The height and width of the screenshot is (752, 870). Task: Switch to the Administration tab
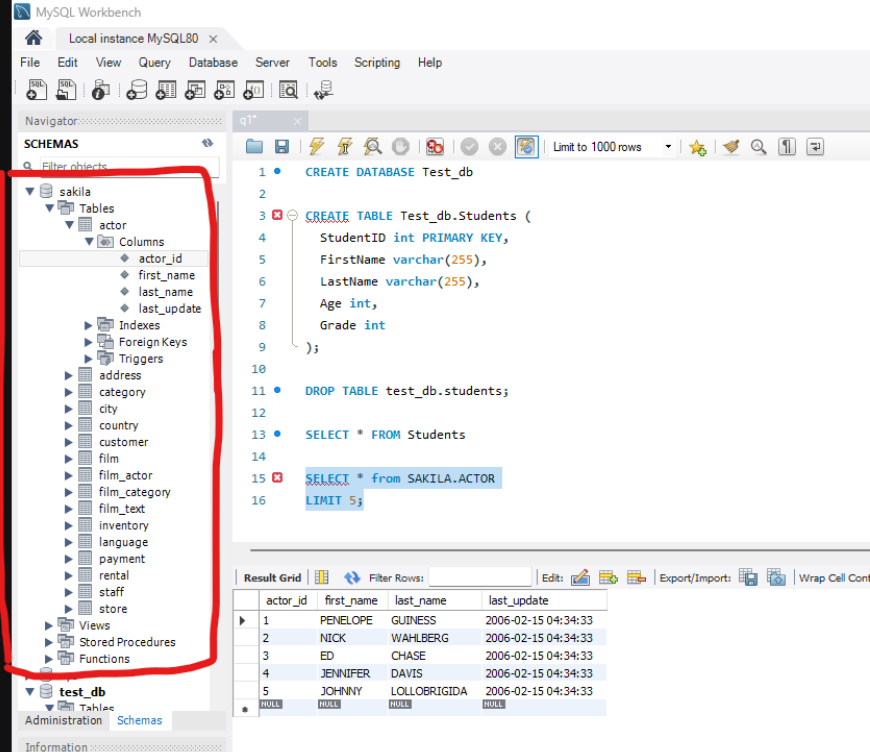[x=63, y=720]
